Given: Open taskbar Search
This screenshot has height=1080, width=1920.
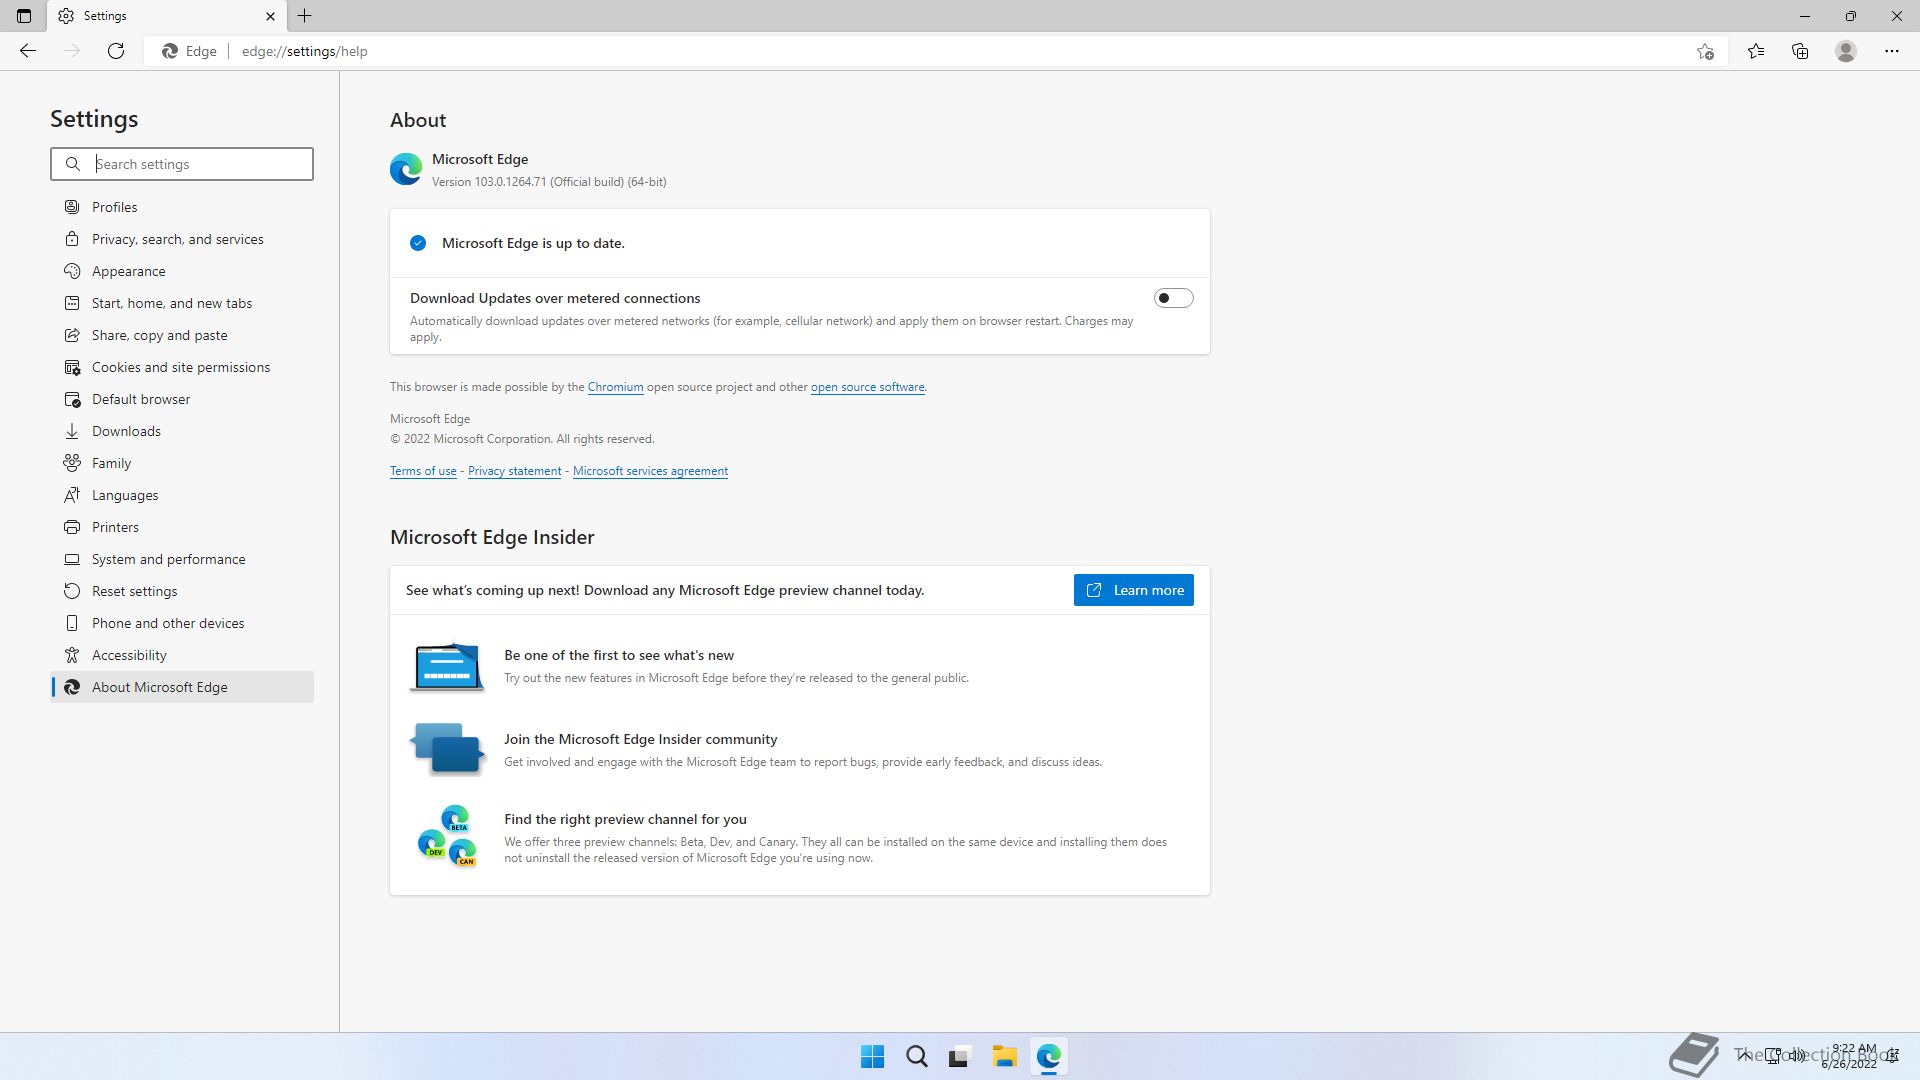Looking at the screenshot, I should tap(916, 1057).
